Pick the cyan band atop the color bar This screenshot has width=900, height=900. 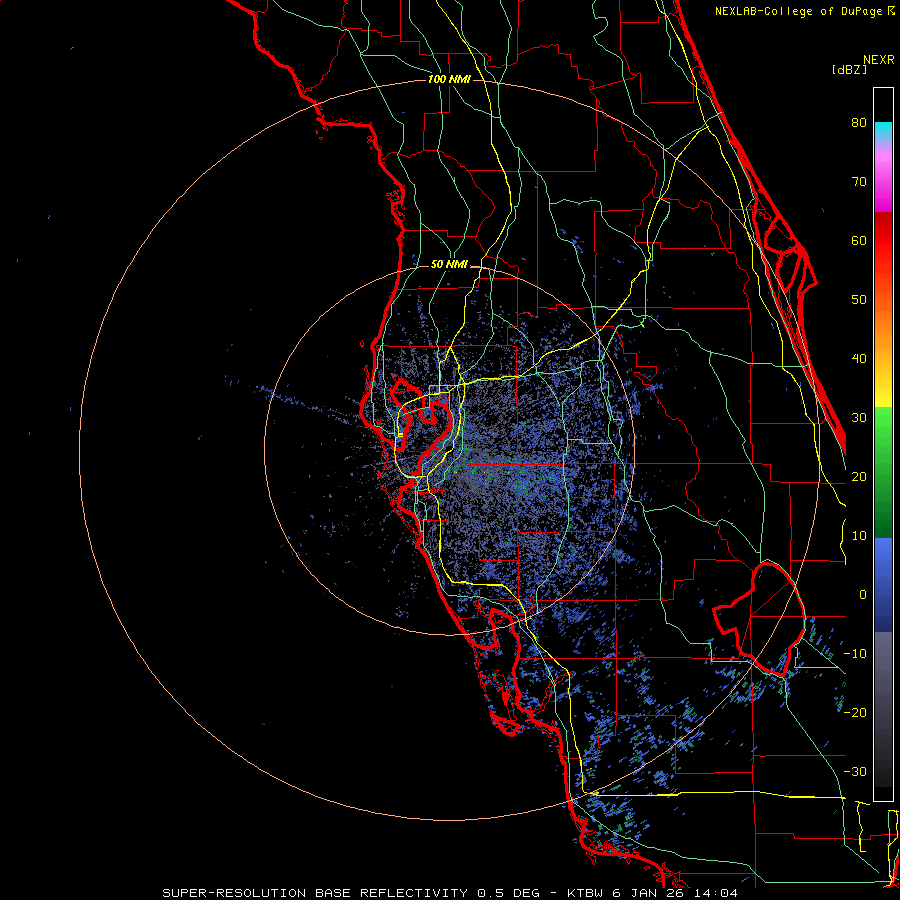point(883,132)
